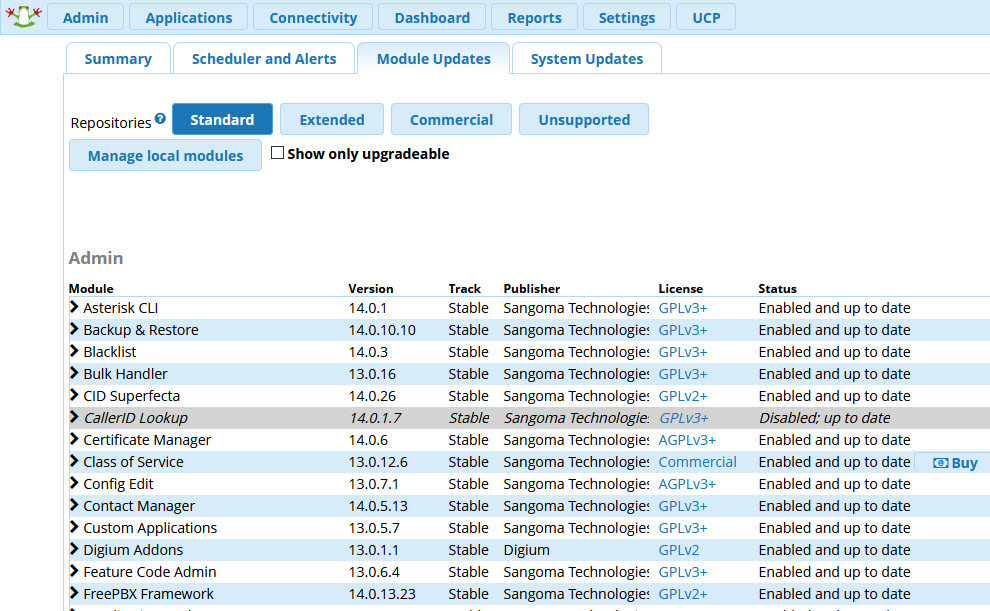Image resolution: width=990 pixels, height=611 pixels.
Task: Click the Buy button for Class of Service
Action: [x=955, y=463]
